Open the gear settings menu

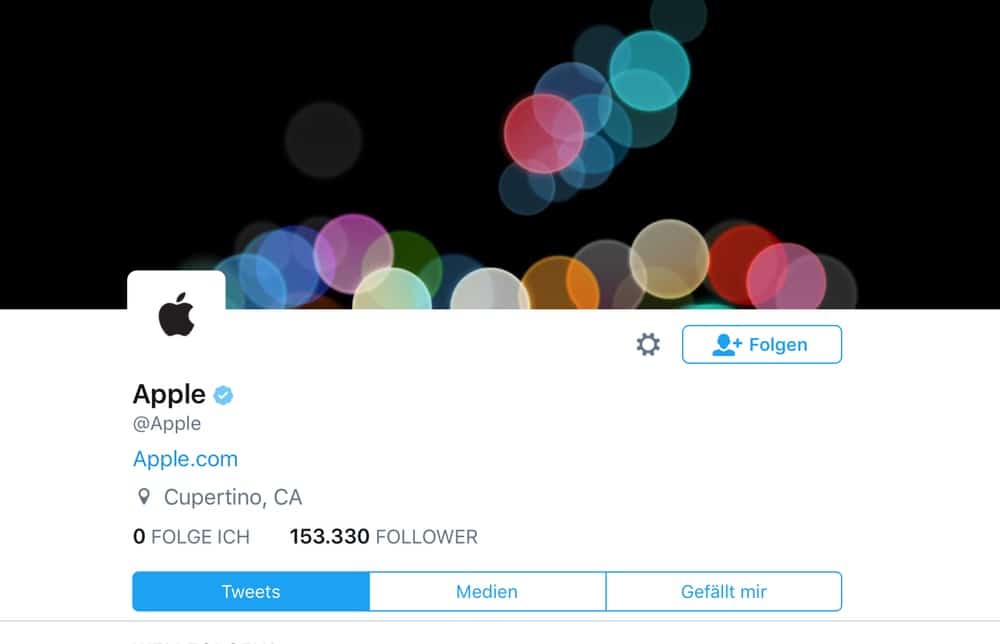pos(648,344)
